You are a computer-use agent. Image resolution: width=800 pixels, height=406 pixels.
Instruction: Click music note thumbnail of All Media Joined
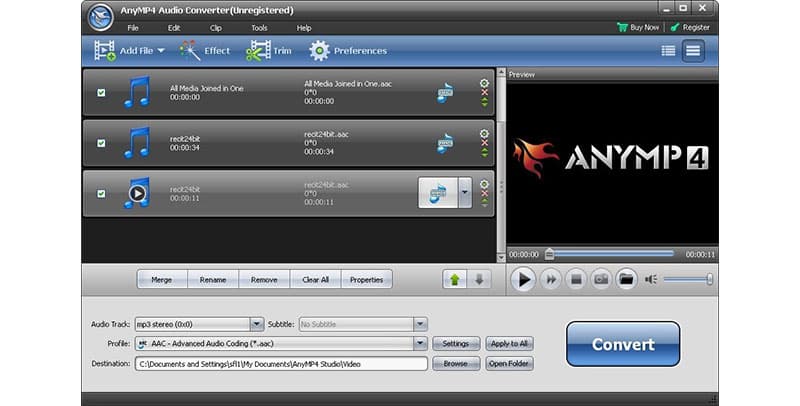point(137,92)
